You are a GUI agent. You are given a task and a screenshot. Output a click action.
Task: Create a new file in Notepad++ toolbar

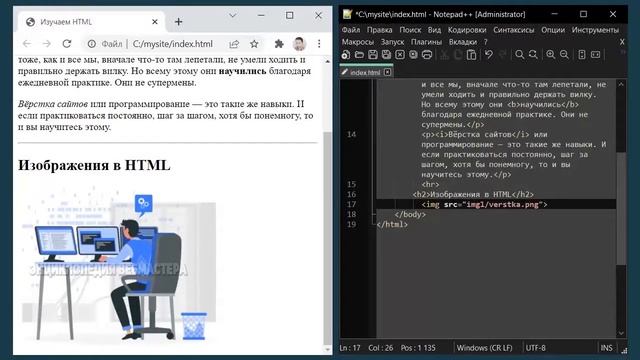[346, 55]
